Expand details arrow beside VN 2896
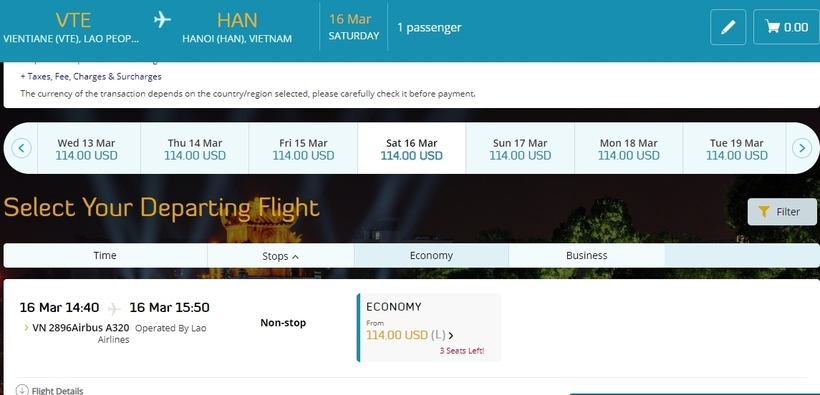Image resolution: width=820 pixels, height=395 pixels. (x=26, y=328)
